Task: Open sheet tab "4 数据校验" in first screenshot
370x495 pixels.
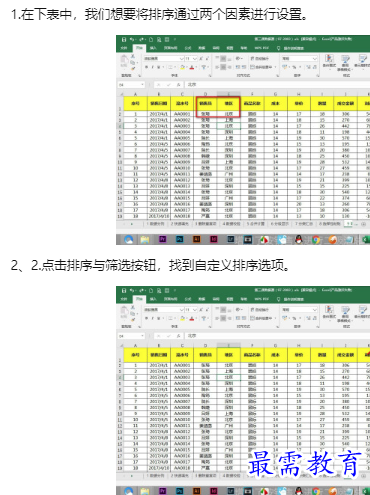Action: click(231, 224)
